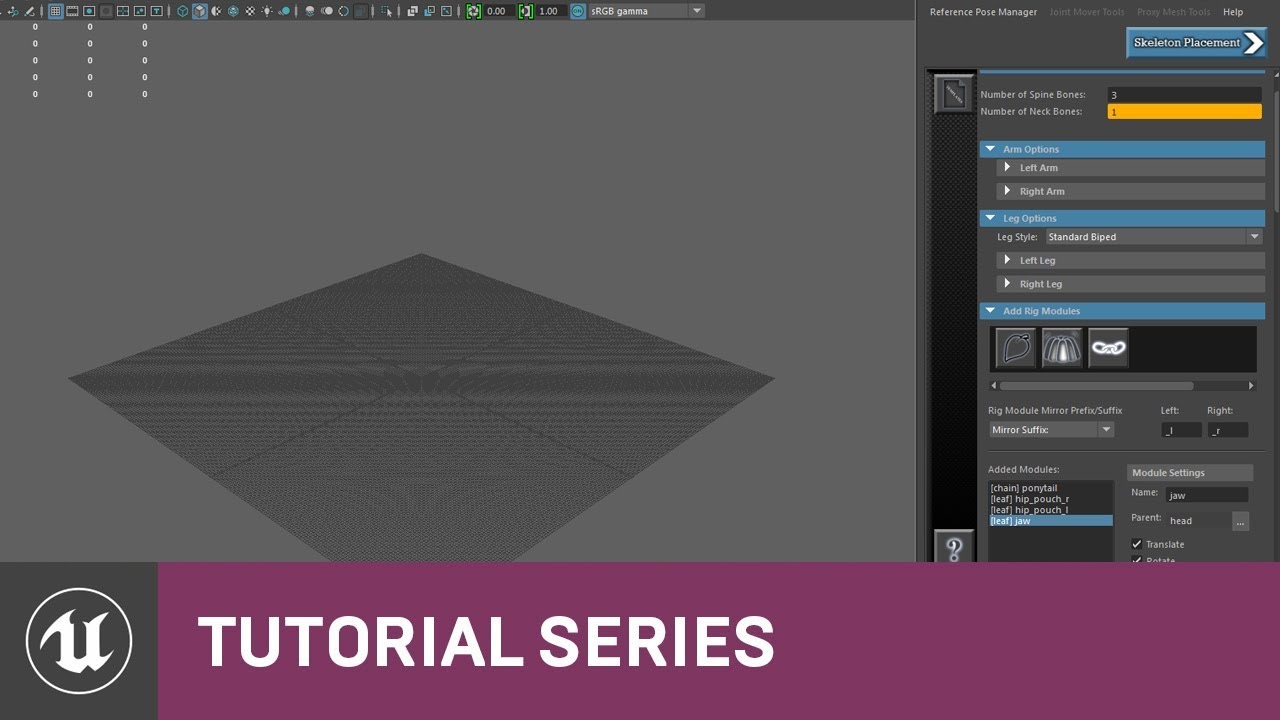
Task: Toggle the x-ray display icon
Action: pos(411,11)
